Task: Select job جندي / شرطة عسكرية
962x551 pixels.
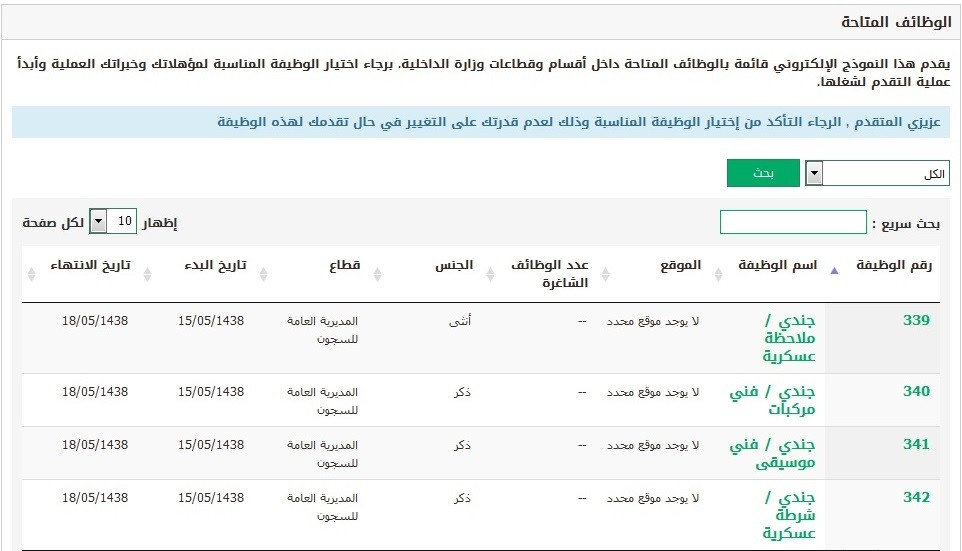Action: pyautogui.click(x=789, y=515)
